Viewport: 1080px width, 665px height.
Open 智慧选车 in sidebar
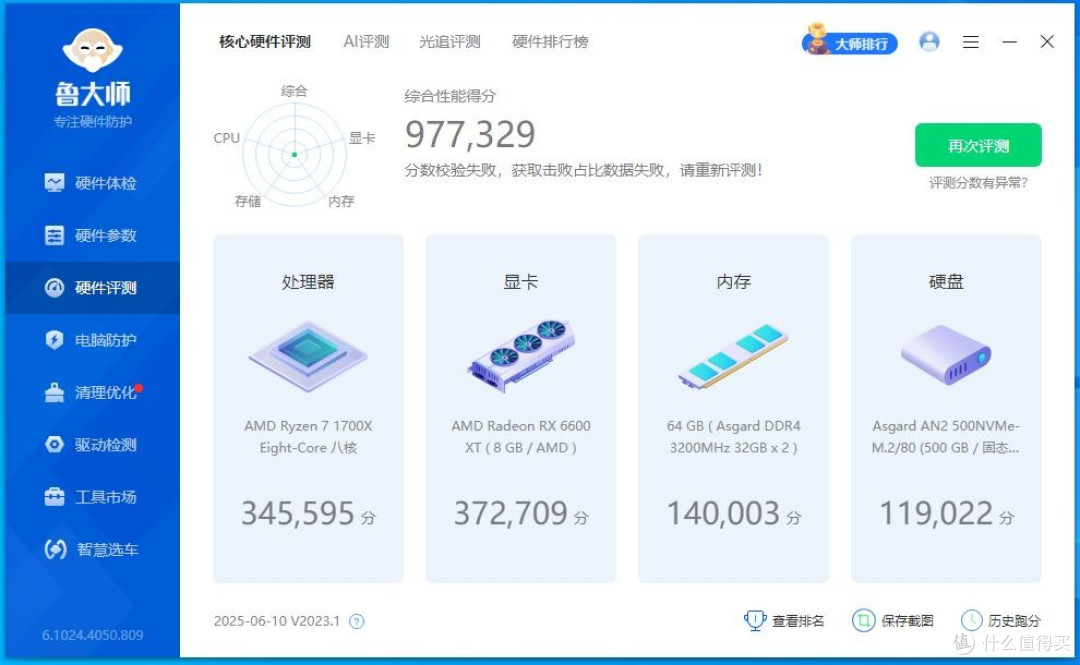(x=92, y=549)
